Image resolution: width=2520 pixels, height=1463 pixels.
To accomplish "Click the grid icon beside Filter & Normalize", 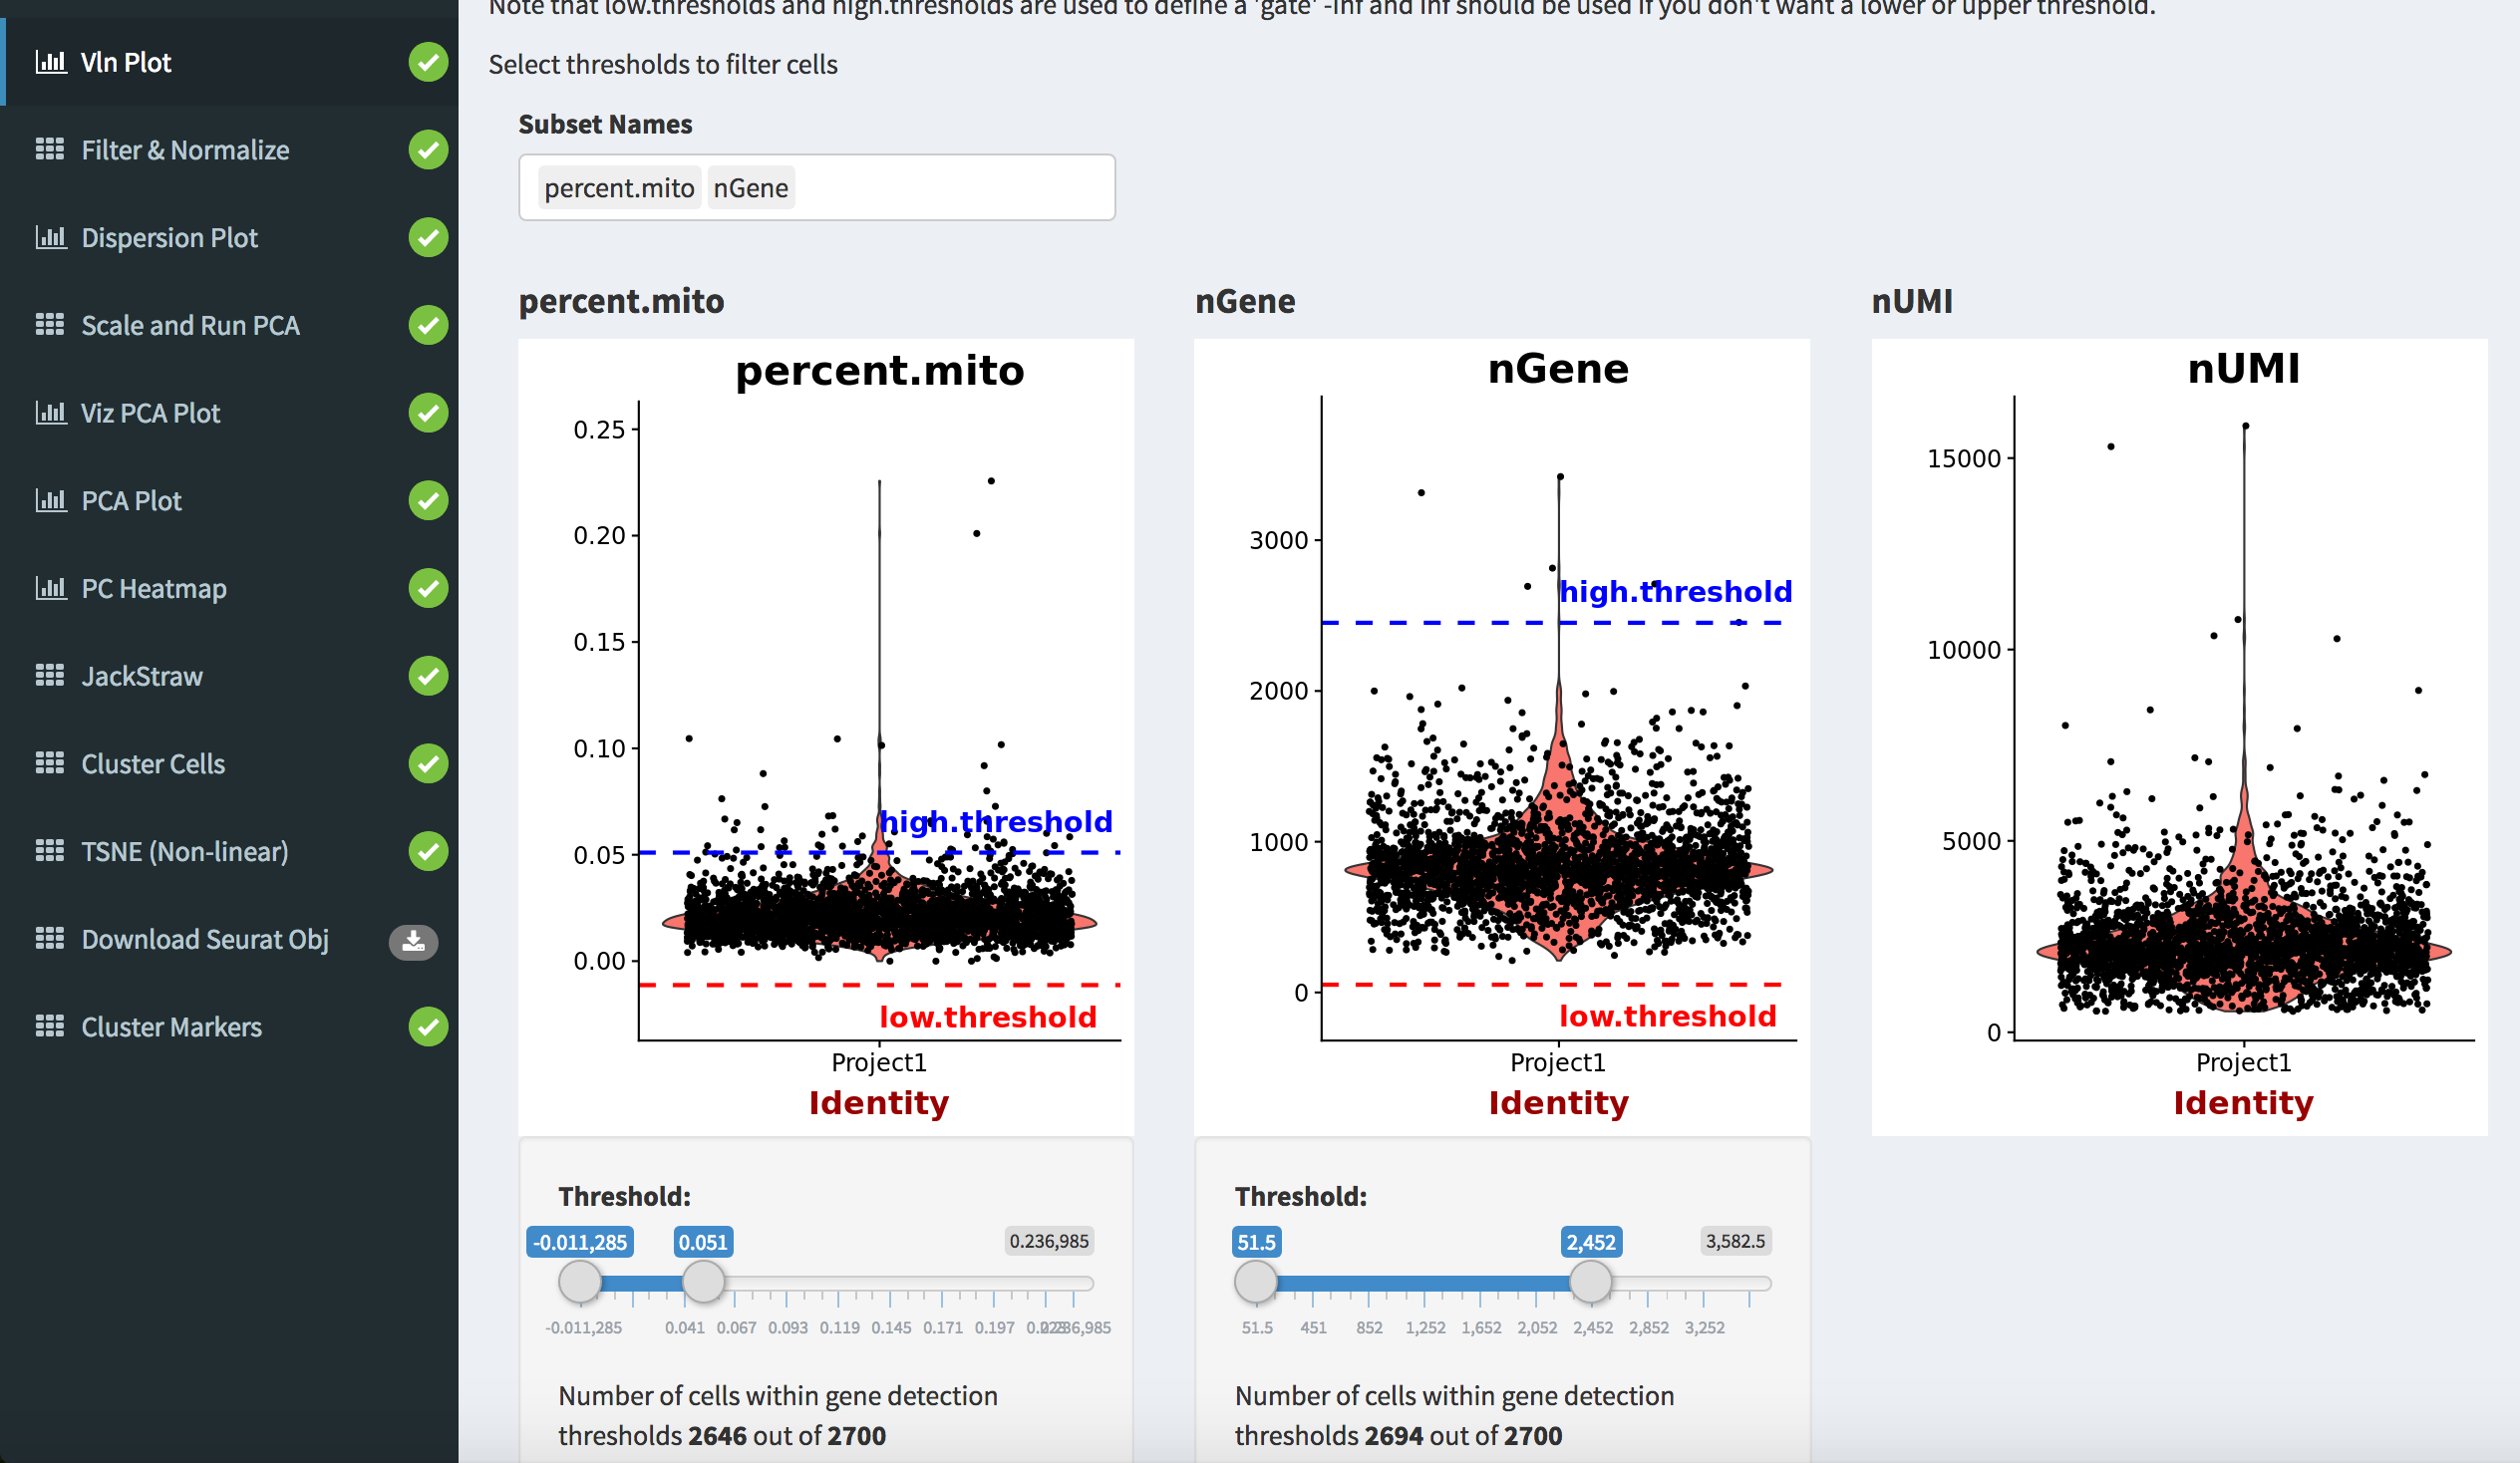I will coord(50,150).
